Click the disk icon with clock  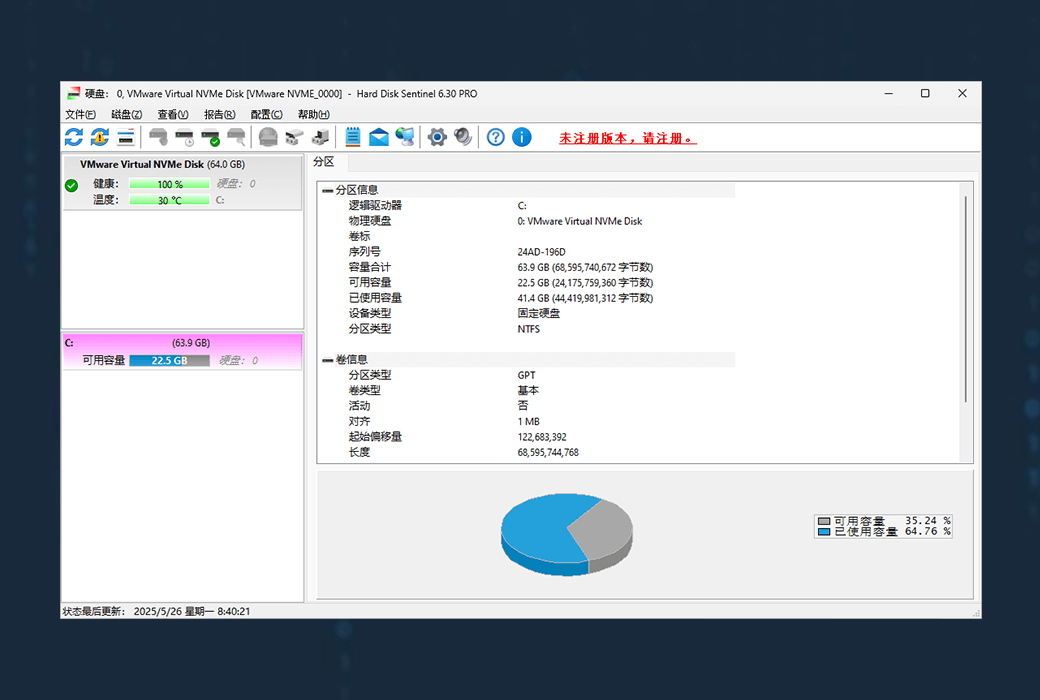click(184, 137)
